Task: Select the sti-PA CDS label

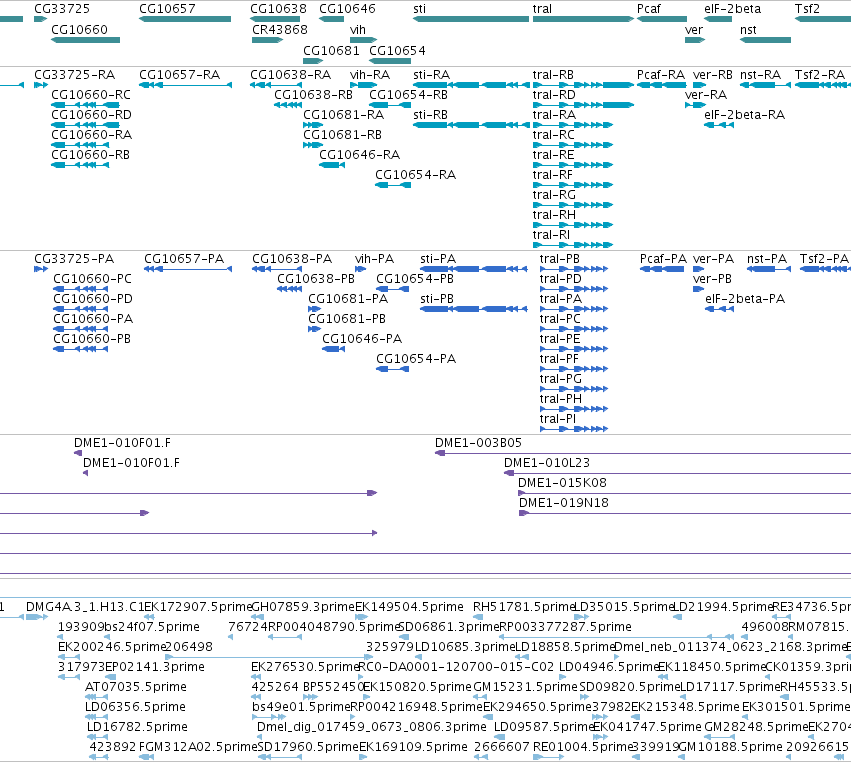Action: 438,258
